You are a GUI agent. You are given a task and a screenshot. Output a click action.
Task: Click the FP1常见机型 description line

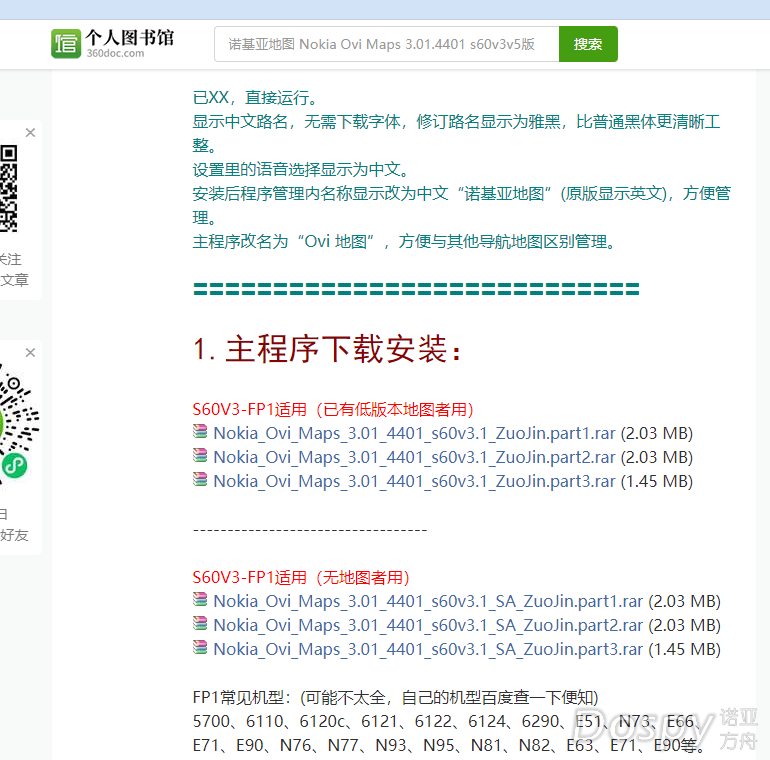396,697
